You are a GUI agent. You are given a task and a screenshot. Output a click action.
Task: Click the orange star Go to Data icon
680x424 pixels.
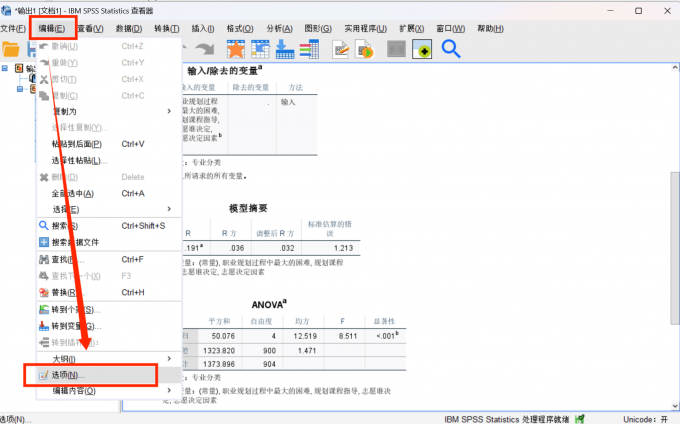[236, 49]
